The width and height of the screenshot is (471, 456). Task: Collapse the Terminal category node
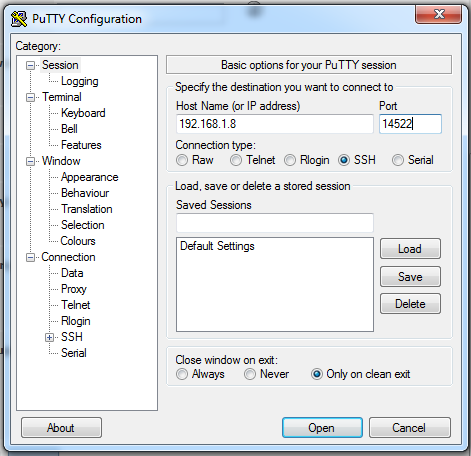point(30,97)
